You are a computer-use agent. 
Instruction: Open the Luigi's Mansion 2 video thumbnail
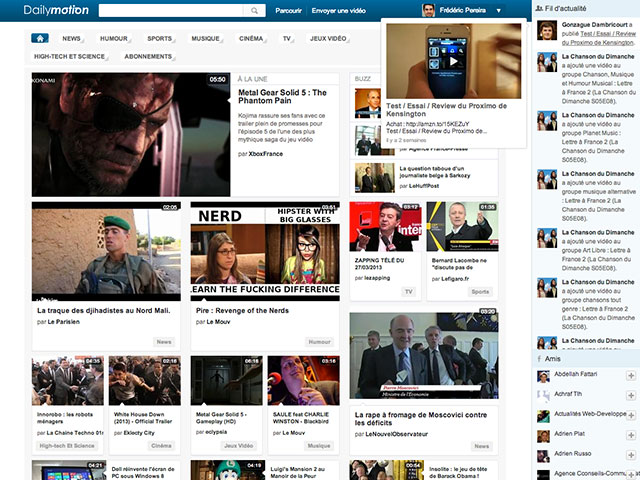pos(227,470)
